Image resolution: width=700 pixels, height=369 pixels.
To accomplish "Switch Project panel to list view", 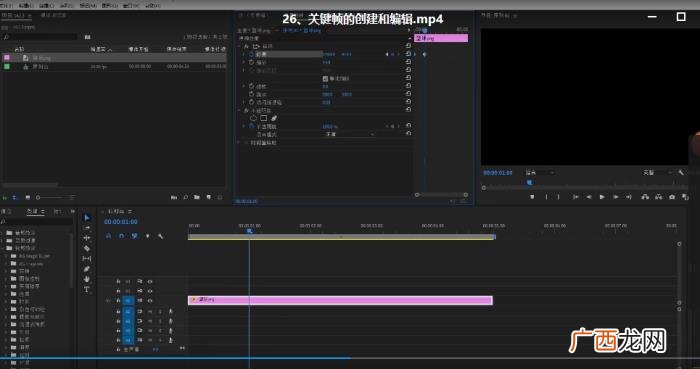I will click(x=14, y=197).
